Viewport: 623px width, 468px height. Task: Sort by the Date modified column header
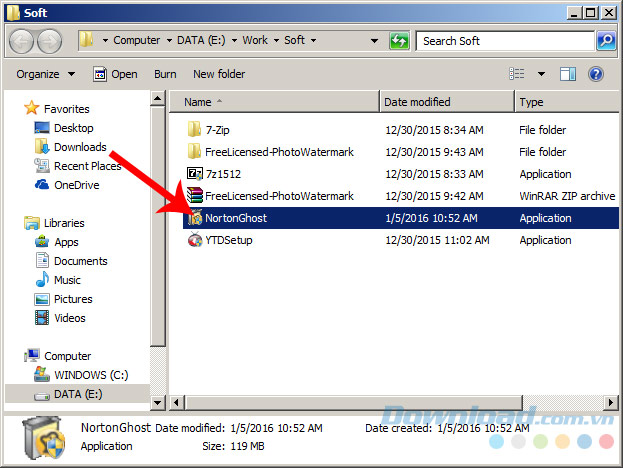coord(447,102)
